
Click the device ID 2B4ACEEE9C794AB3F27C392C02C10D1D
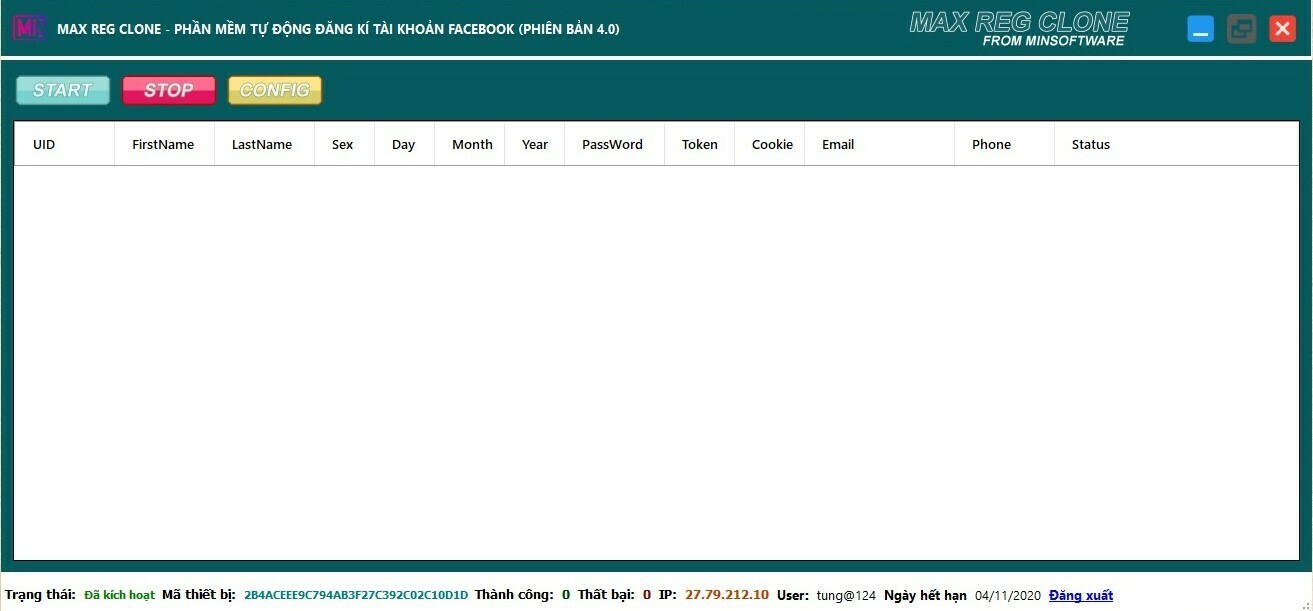coord(356,595)
